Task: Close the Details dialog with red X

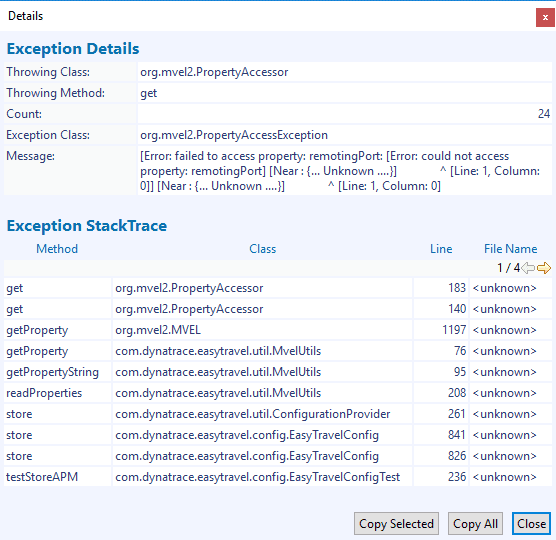Action: pos(545,17)
